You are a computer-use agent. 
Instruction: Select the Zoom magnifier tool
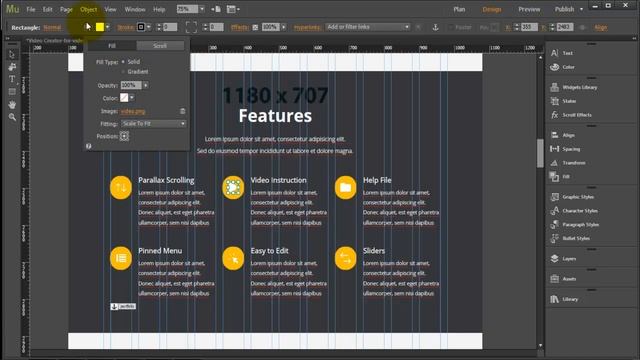click(x=12, y=117)
